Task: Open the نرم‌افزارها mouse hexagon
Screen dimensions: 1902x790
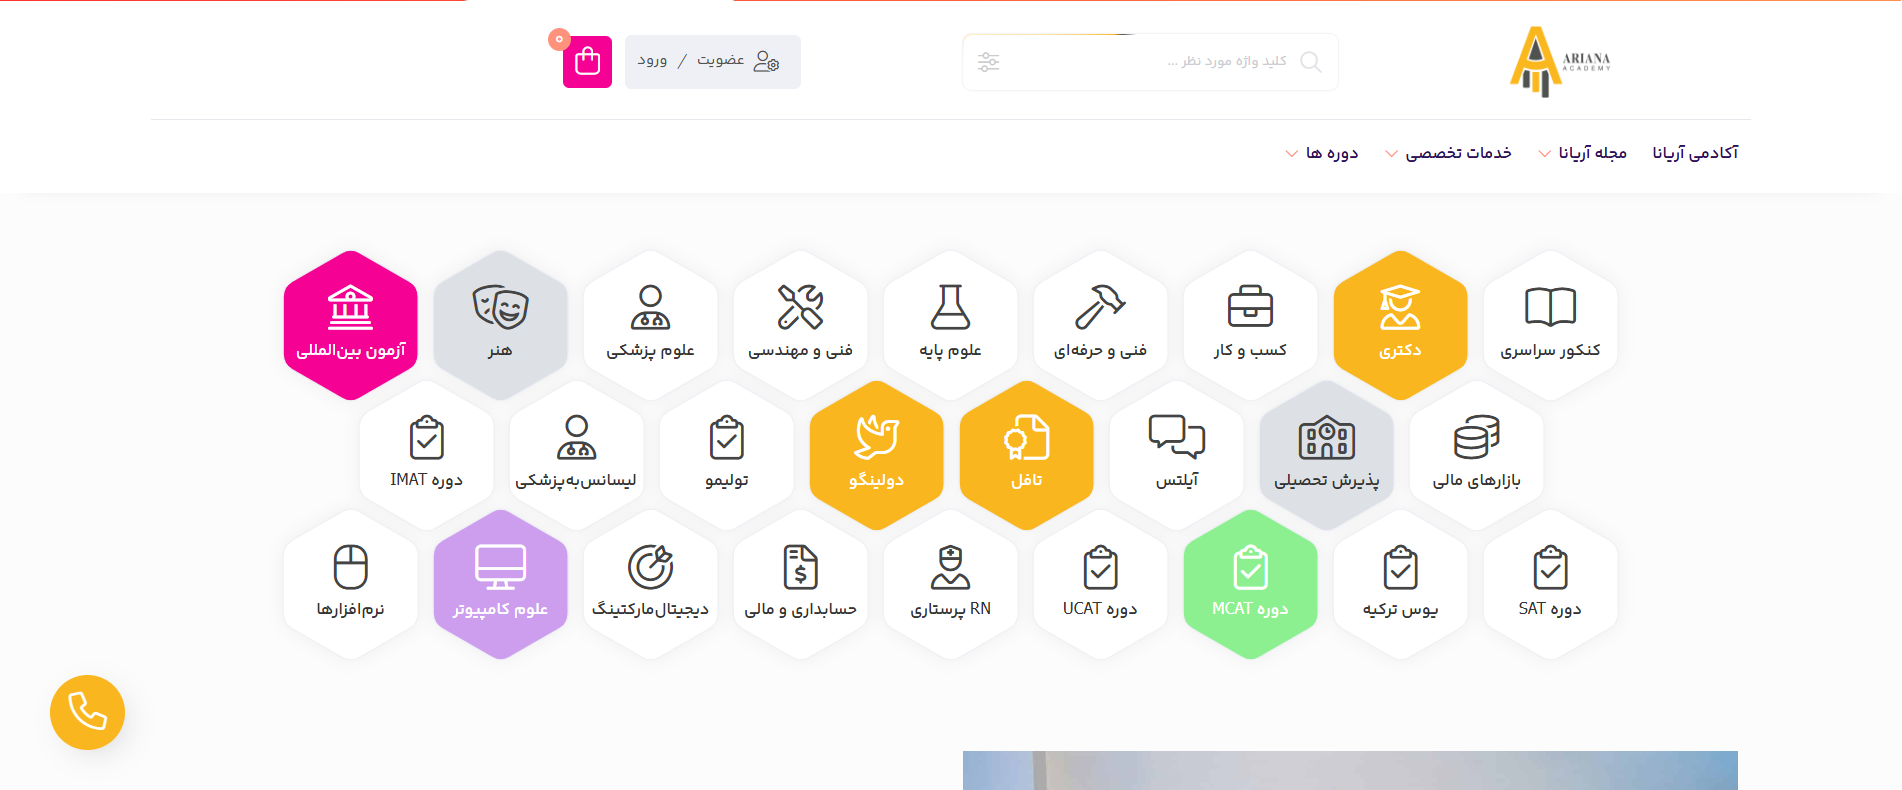Action: pyautogui.click(x=350, y=584)
